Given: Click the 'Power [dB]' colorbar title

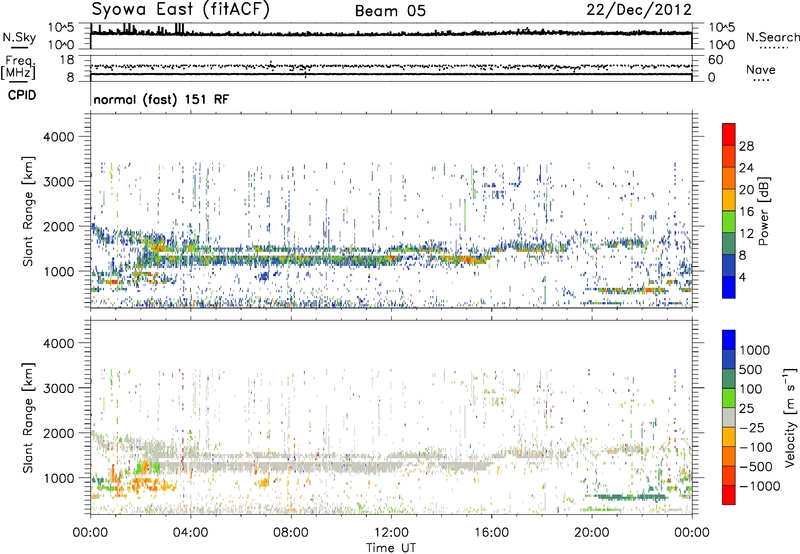Looking at the screenshot, I should pos(763,211).
